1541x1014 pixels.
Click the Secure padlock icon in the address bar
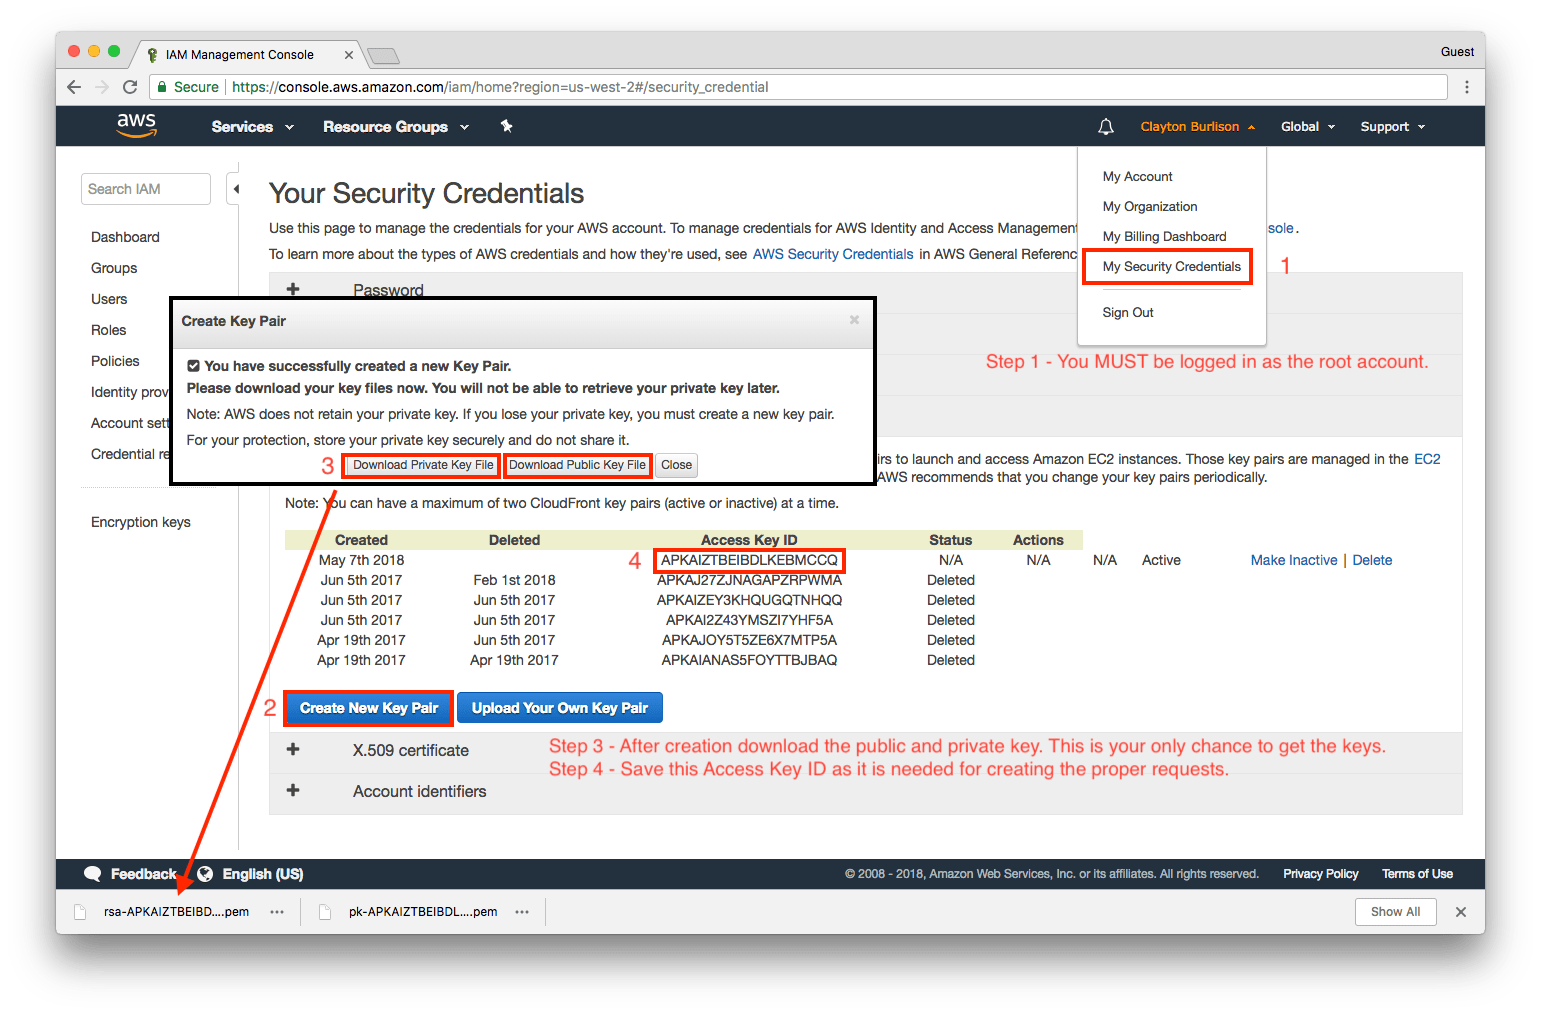pyautogui.click(x=162, y=87)
